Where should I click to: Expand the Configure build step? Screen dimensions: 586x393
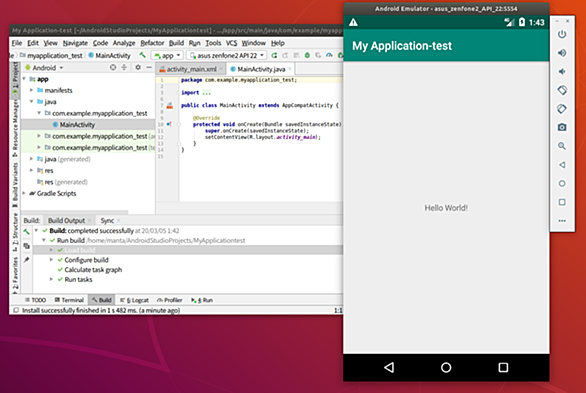pyautogui.click(x=51, y=260)
